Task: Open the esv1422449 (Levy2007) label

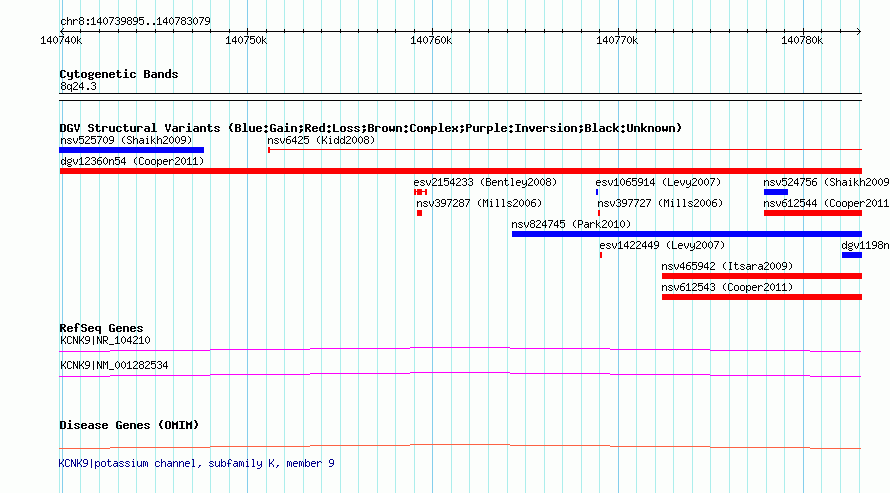Action: [x=662, y=245]
